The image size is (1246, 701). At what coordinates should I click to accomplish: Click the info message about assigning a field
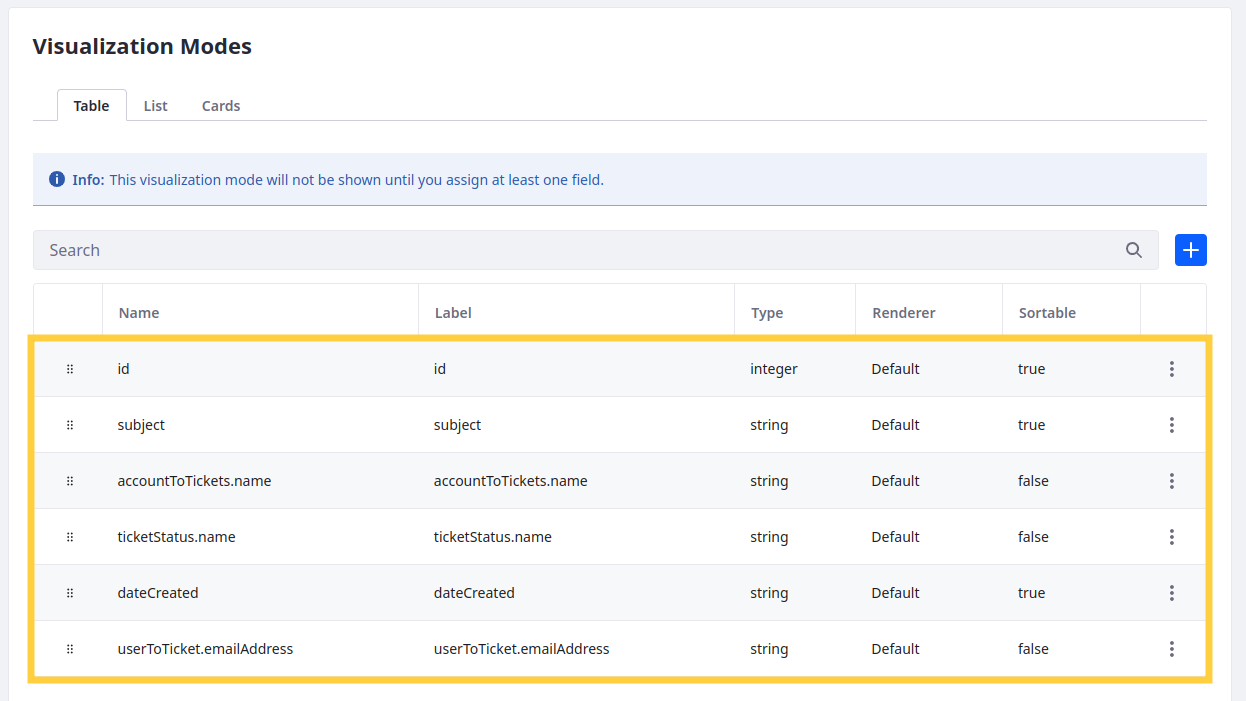tap(356, 180)
